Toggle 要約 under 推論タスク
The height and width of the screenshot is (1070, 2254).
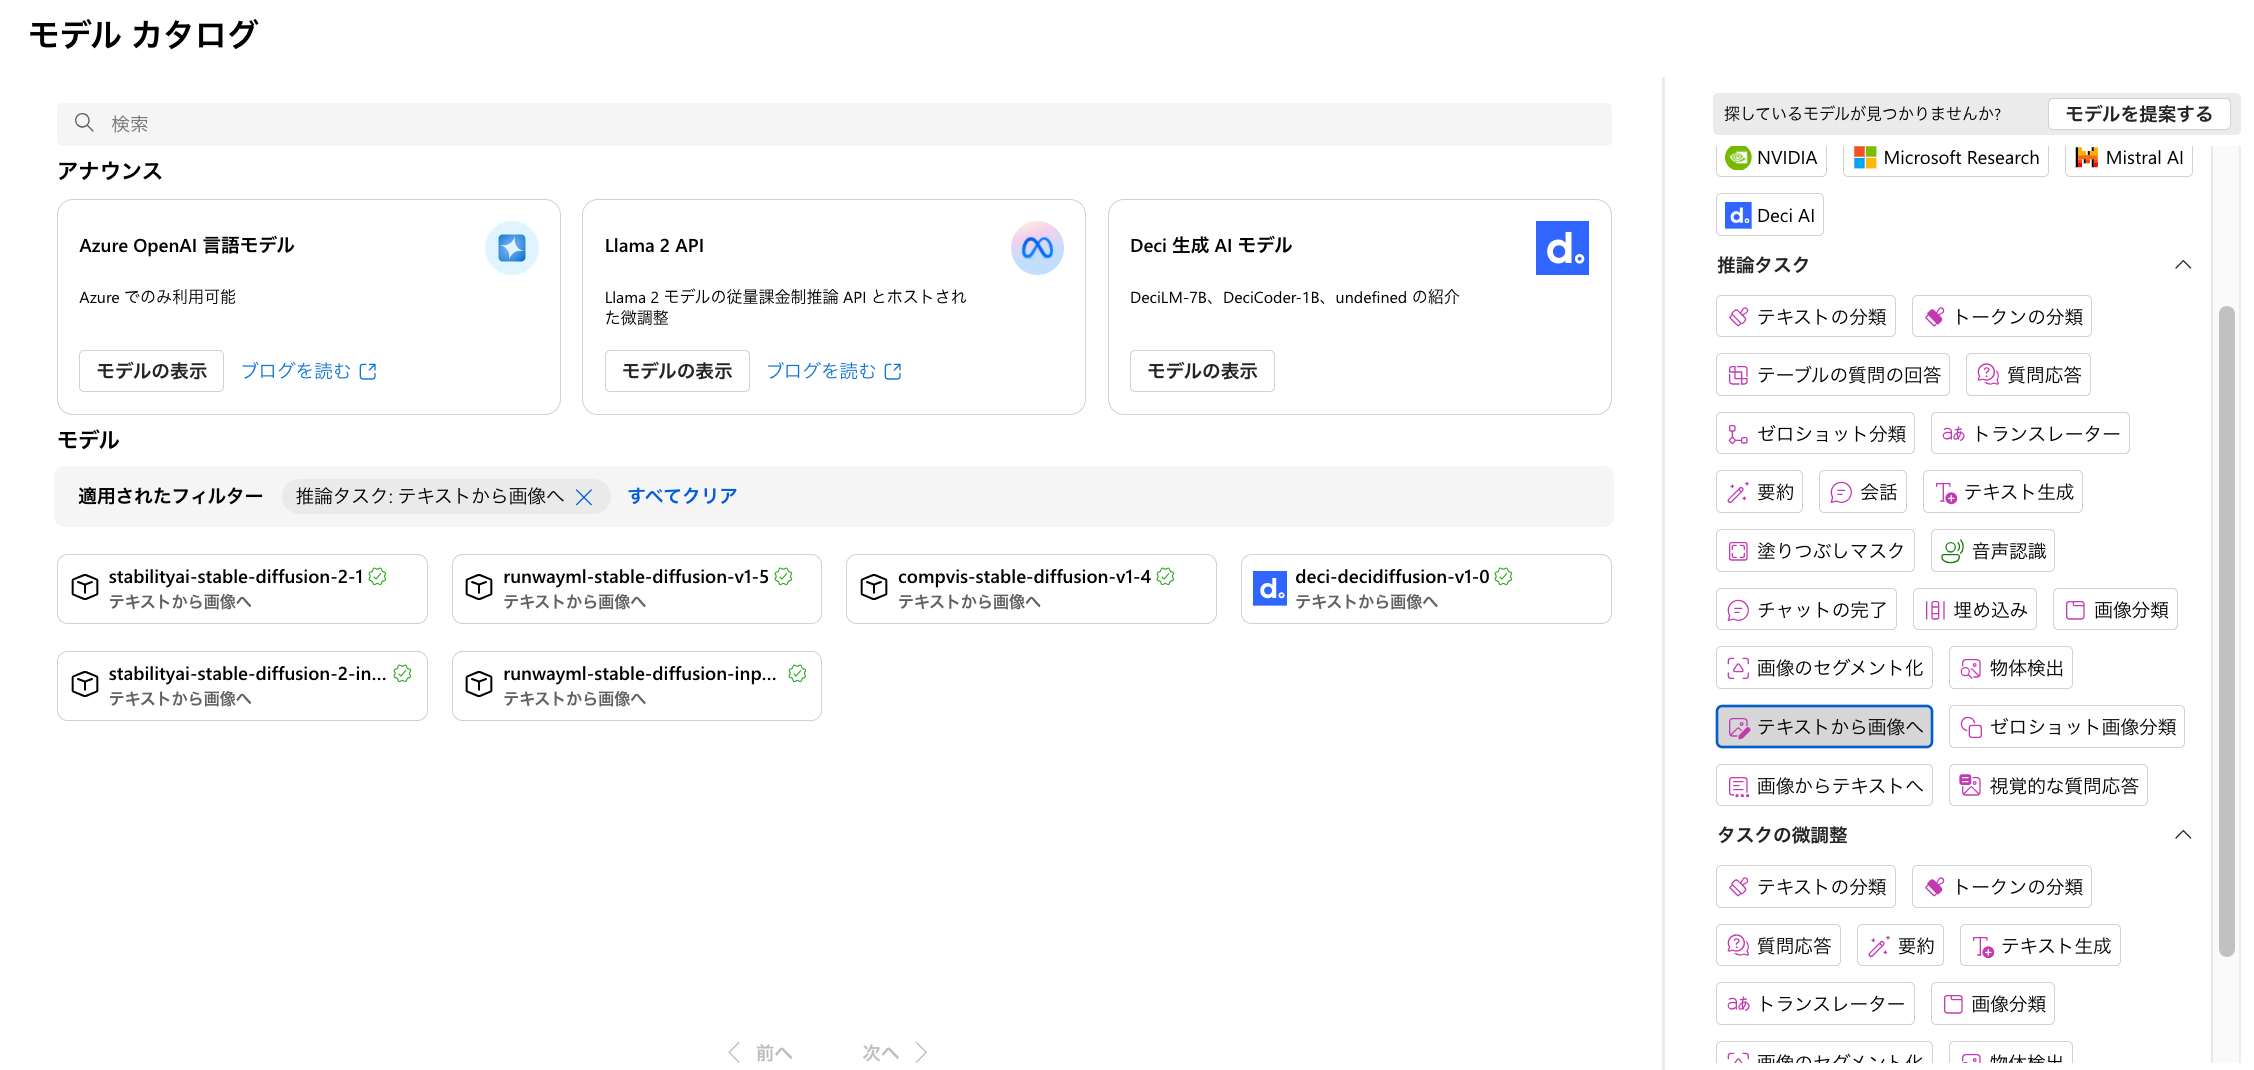coord(1760,492)
